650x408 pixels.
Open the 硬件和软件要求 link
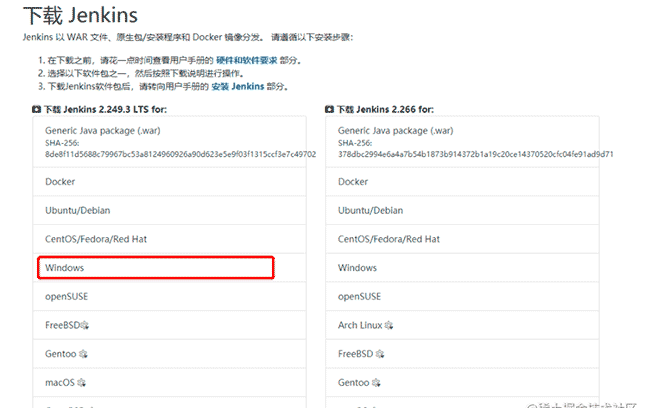click(x=247, y=61)
